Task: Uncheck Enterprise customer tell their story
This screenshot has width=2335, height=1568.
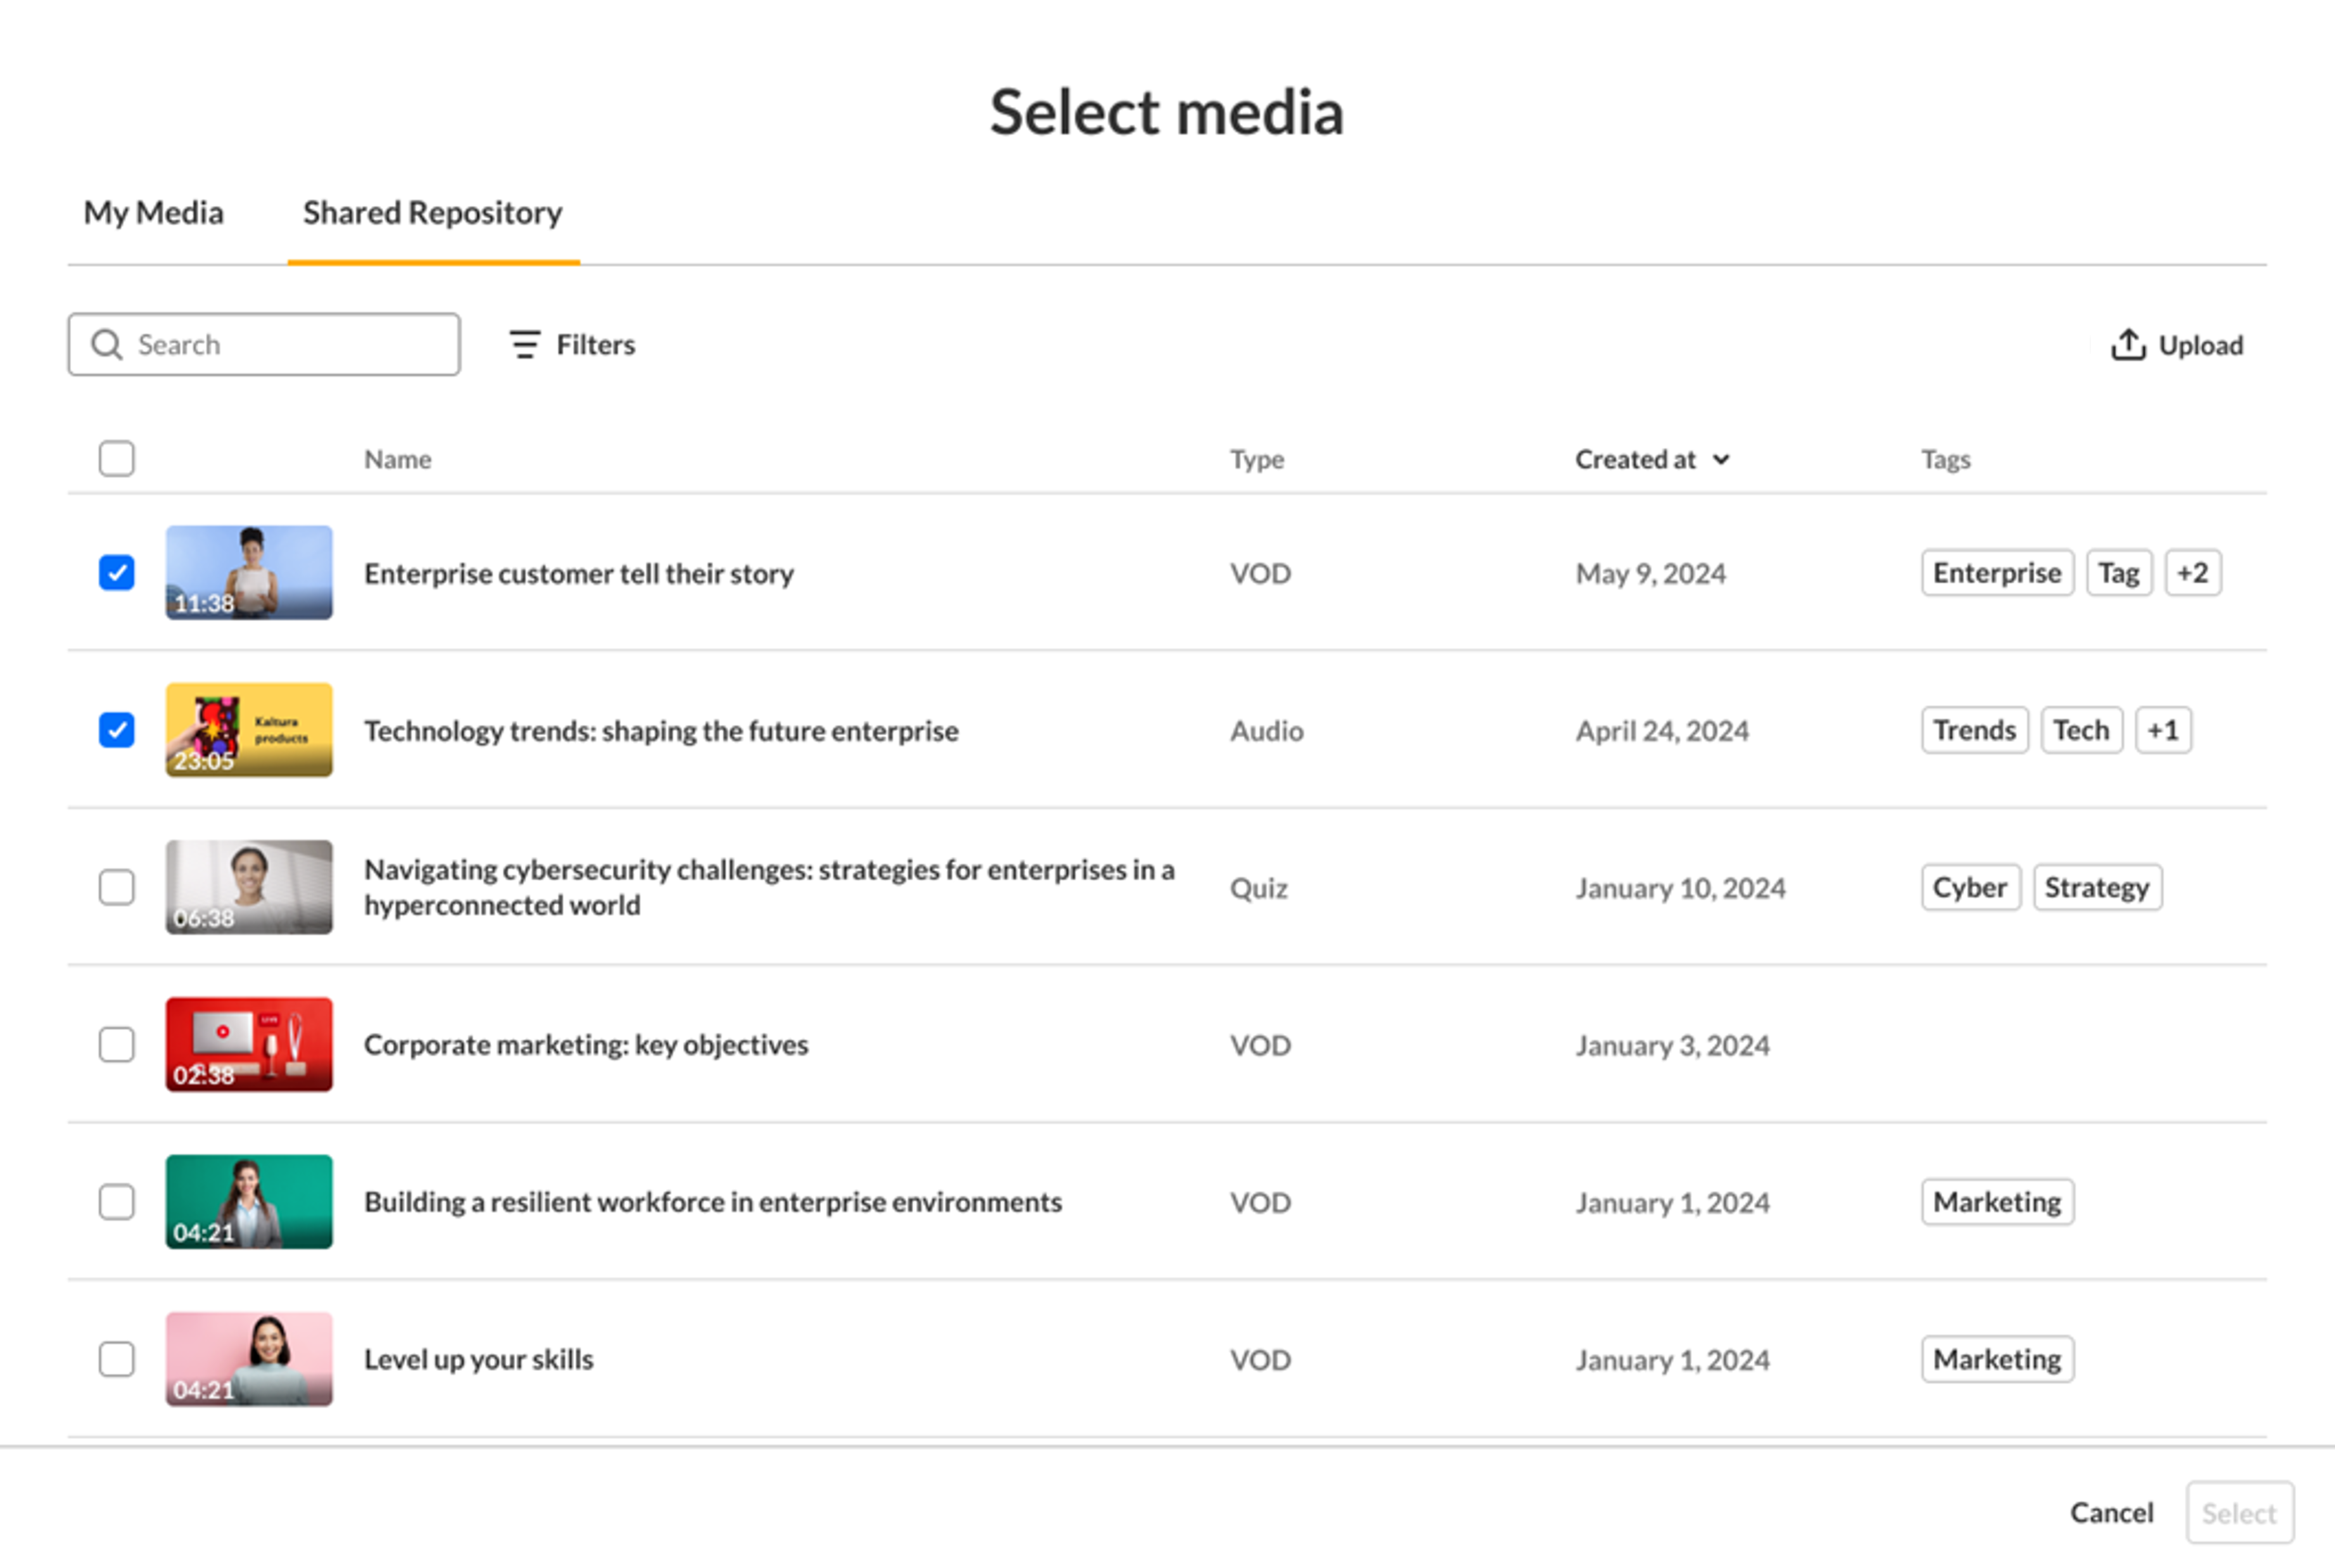Action: pos(117,573)
